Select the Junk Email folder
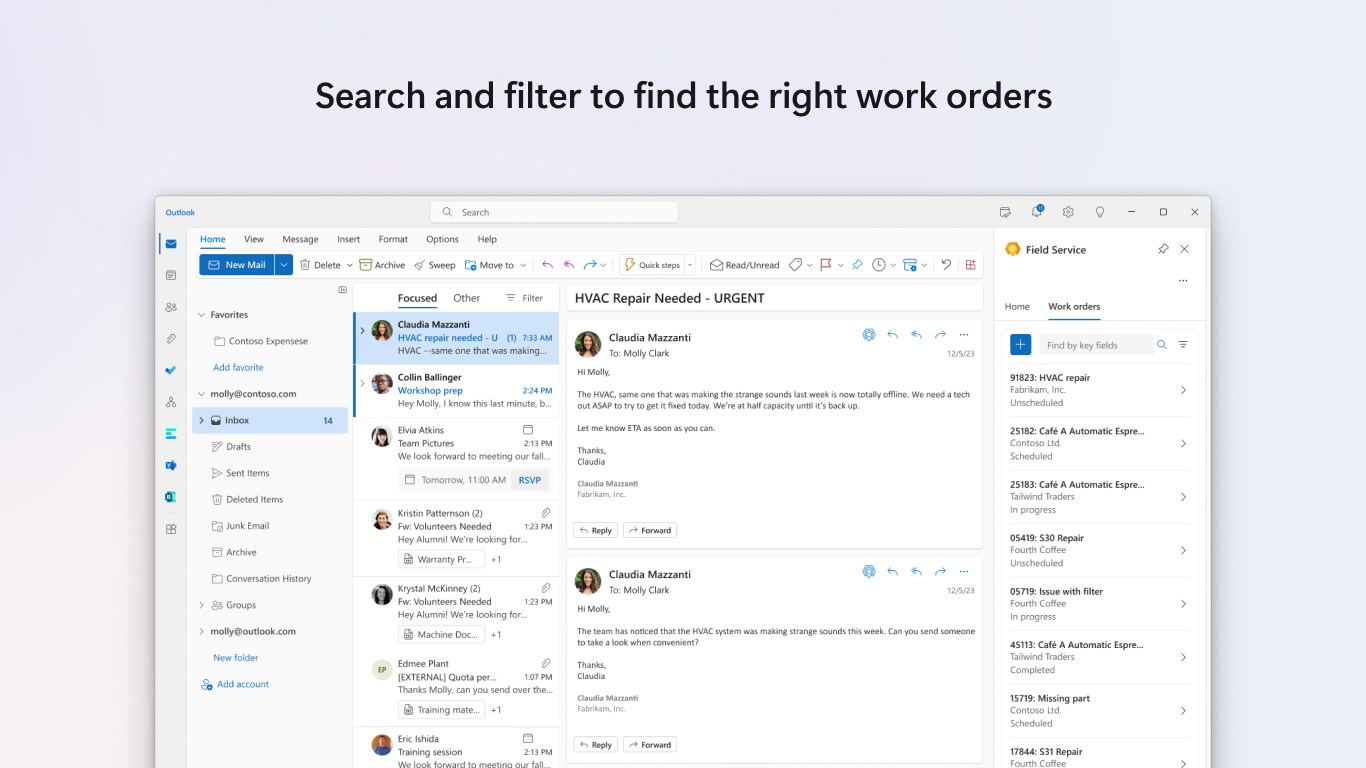 point(268,526)
